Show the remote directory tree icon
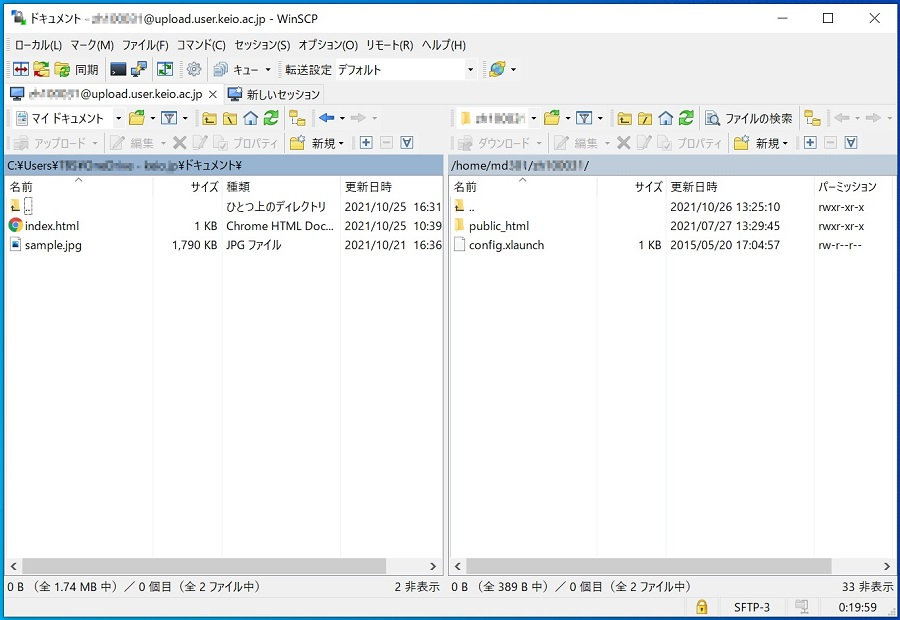The image size is (900, 620). point(812,118)
